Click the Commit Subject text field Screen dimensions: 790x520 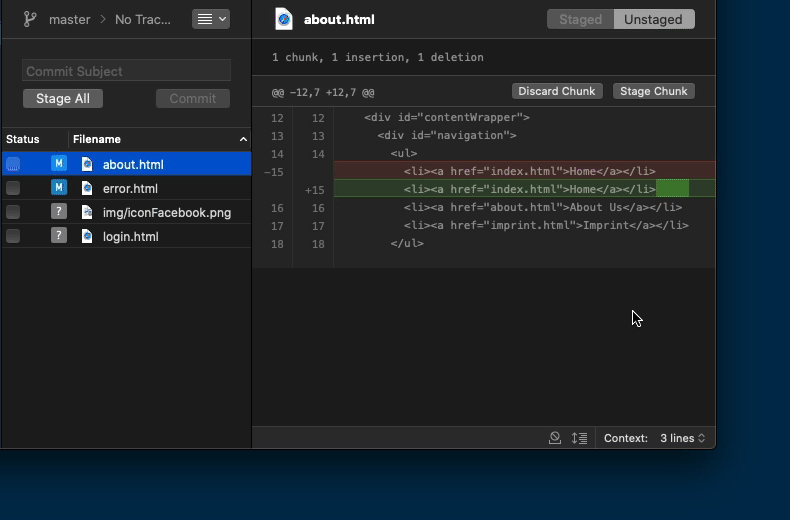[126, 71]
